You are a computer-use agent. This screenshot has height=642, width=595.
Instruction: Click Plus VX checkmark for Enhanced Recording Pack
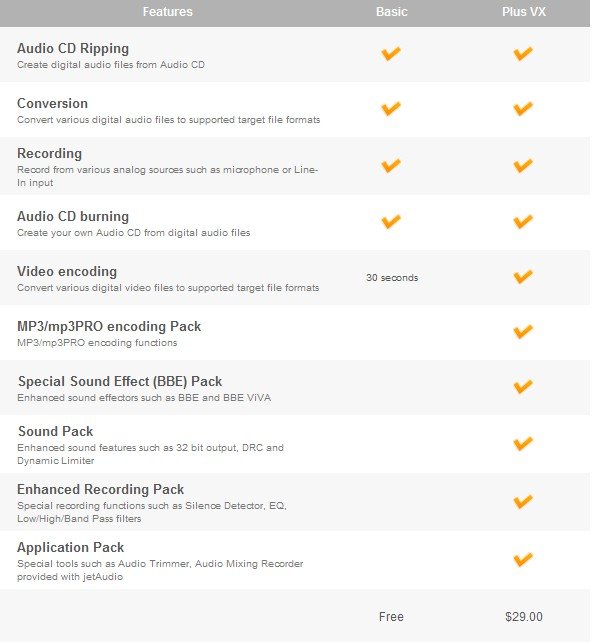click(x=523, y=502)
